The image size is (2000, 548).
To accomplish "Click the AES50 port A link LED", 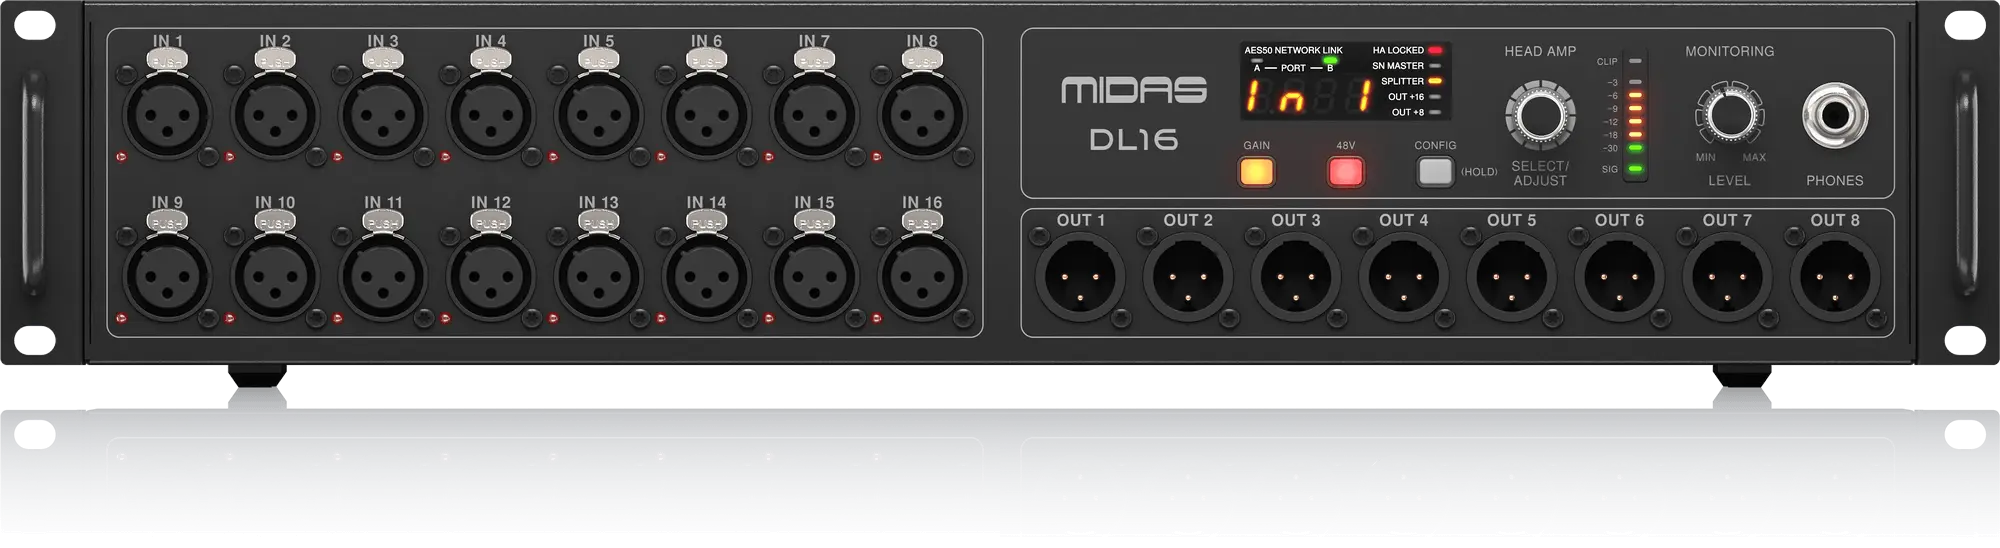I will [x=1256, y=61].
